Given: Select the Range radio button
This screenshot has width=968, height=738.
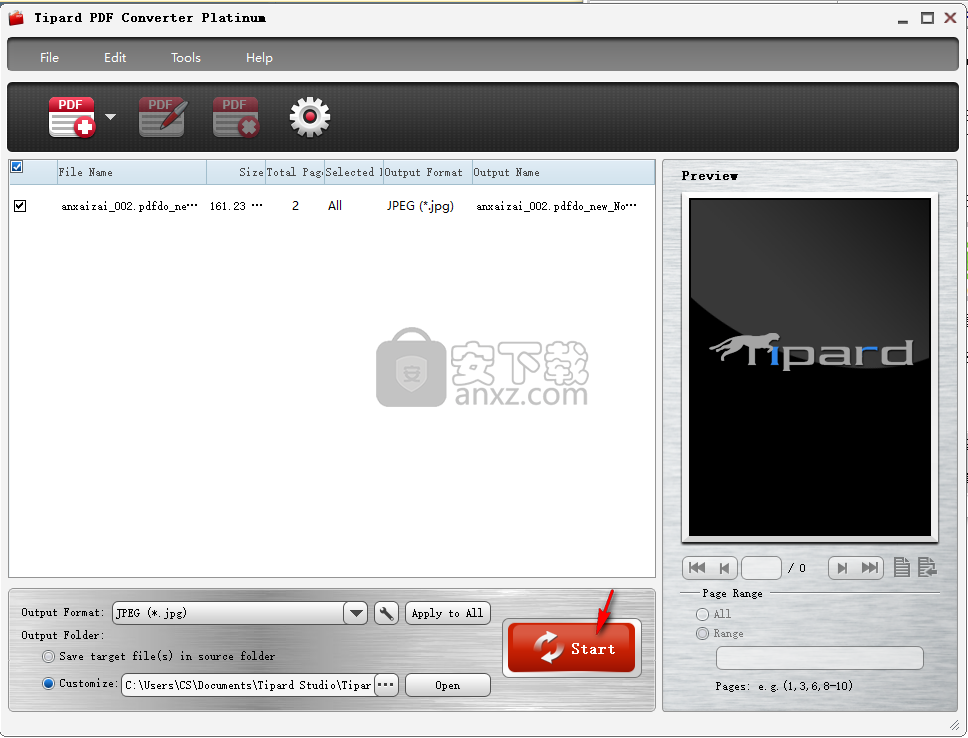Looking at the screenshot, I should click(702, 634).
